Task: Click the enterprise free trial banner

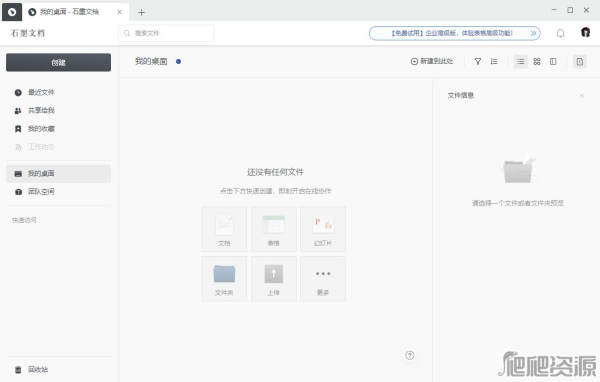Action: click(x=455, y=33)
